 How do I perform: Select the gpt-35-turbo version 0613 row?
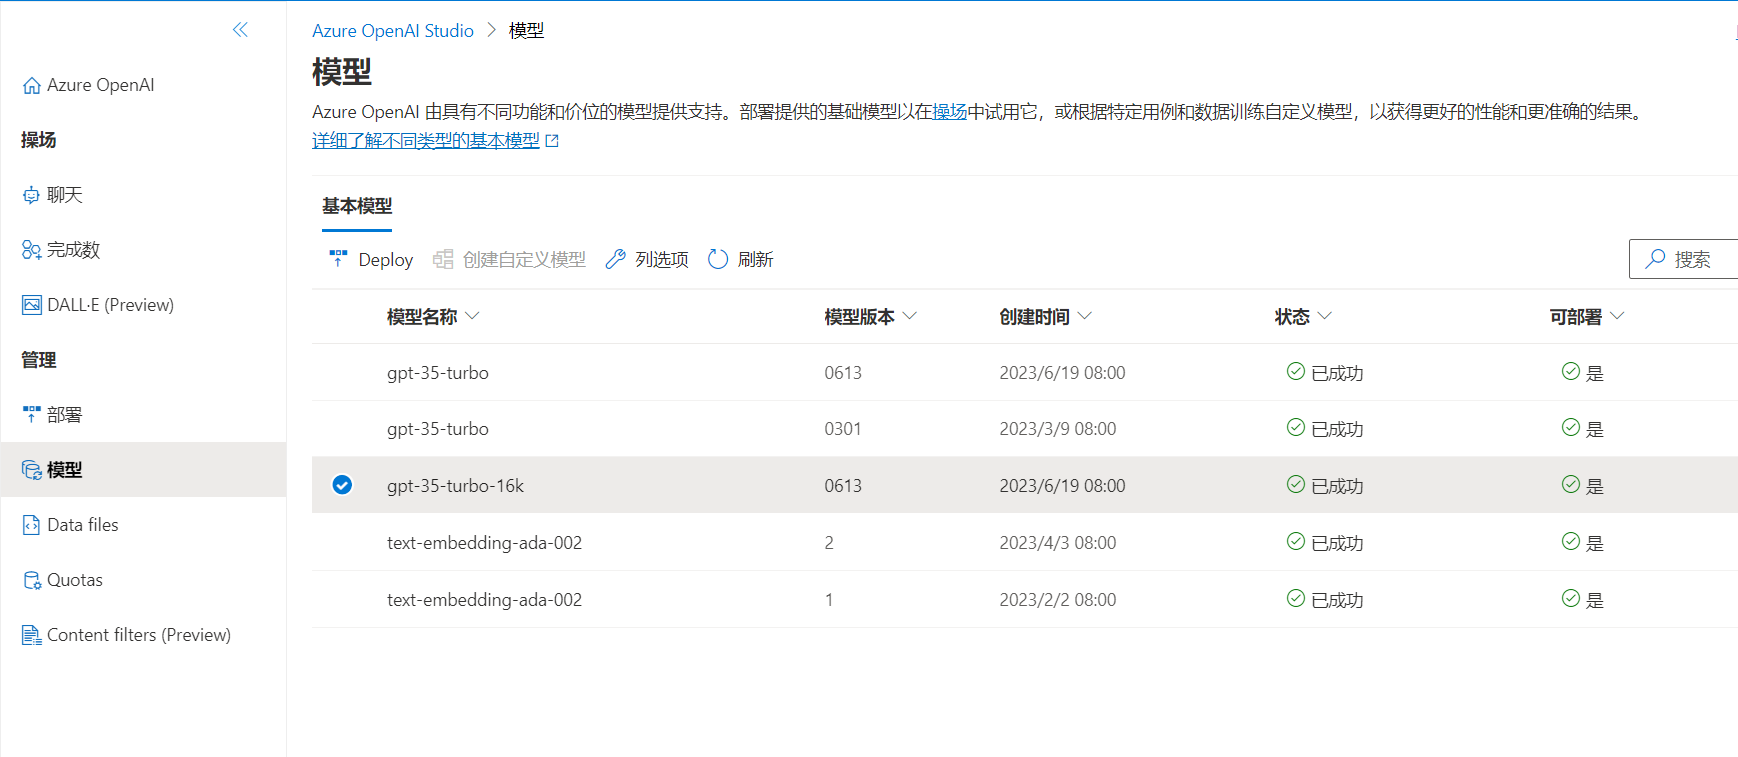1025,372
